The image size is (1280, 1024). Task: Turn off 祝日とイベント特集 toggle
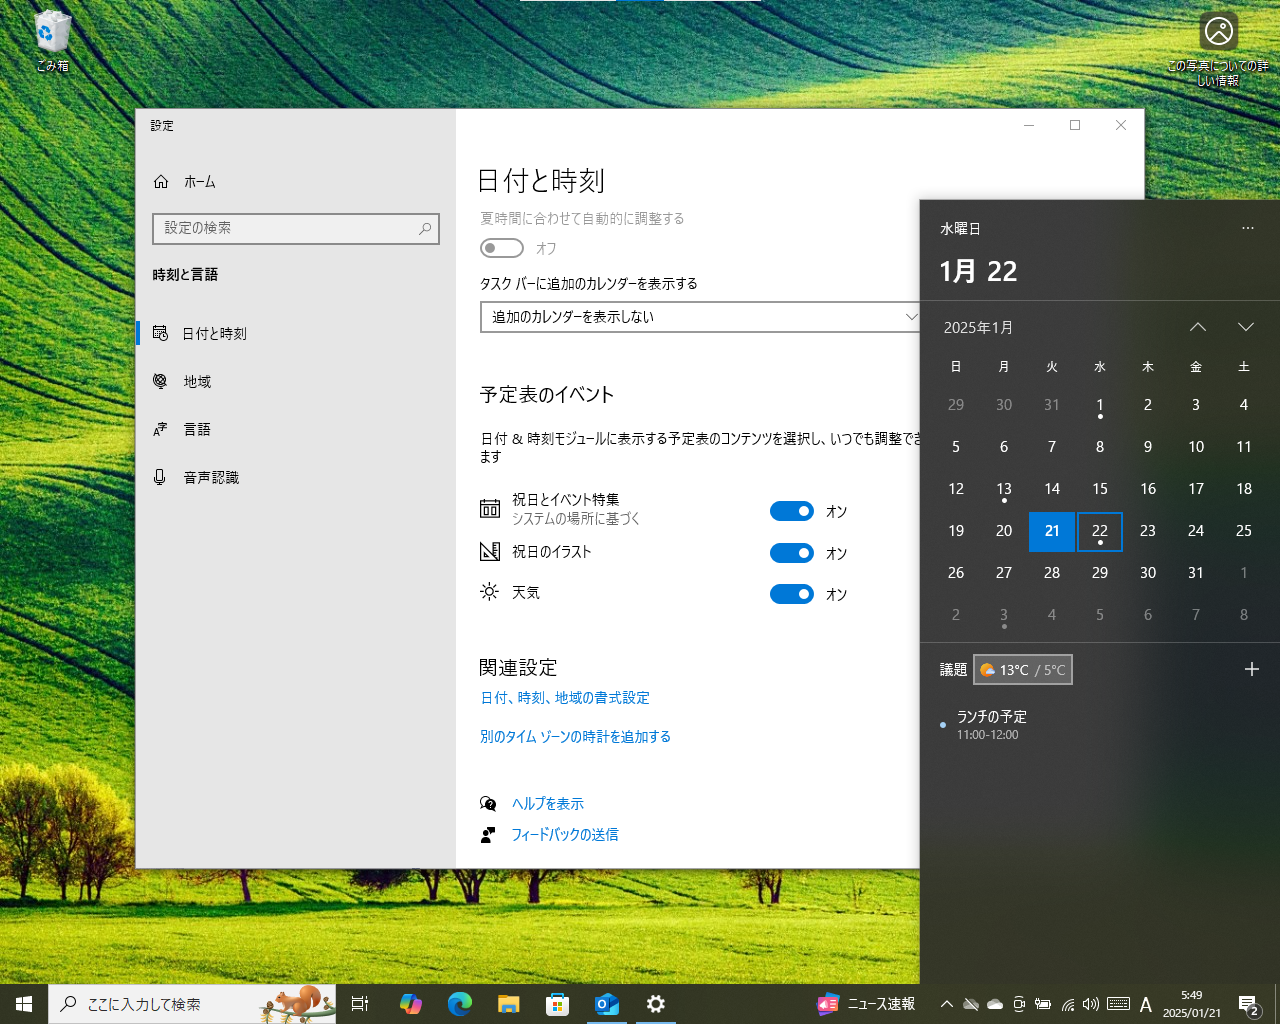[x=792, y=511]
